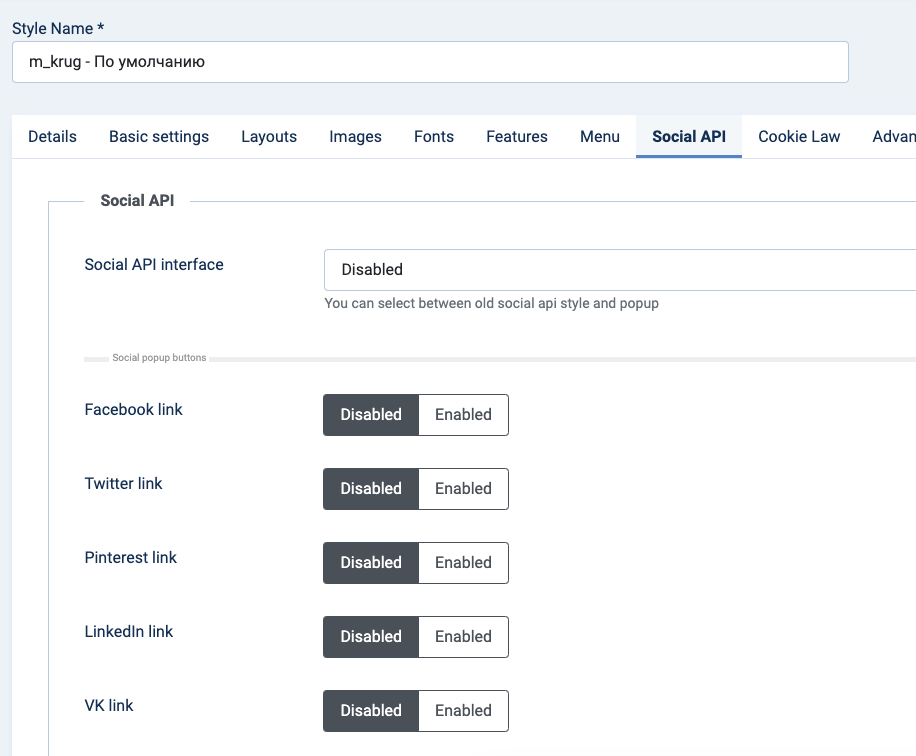Image resolution: width=916 pixels, height=756 pixels.
Task: Set Facebook link to Disabled
Action: (x=371, y=415)
